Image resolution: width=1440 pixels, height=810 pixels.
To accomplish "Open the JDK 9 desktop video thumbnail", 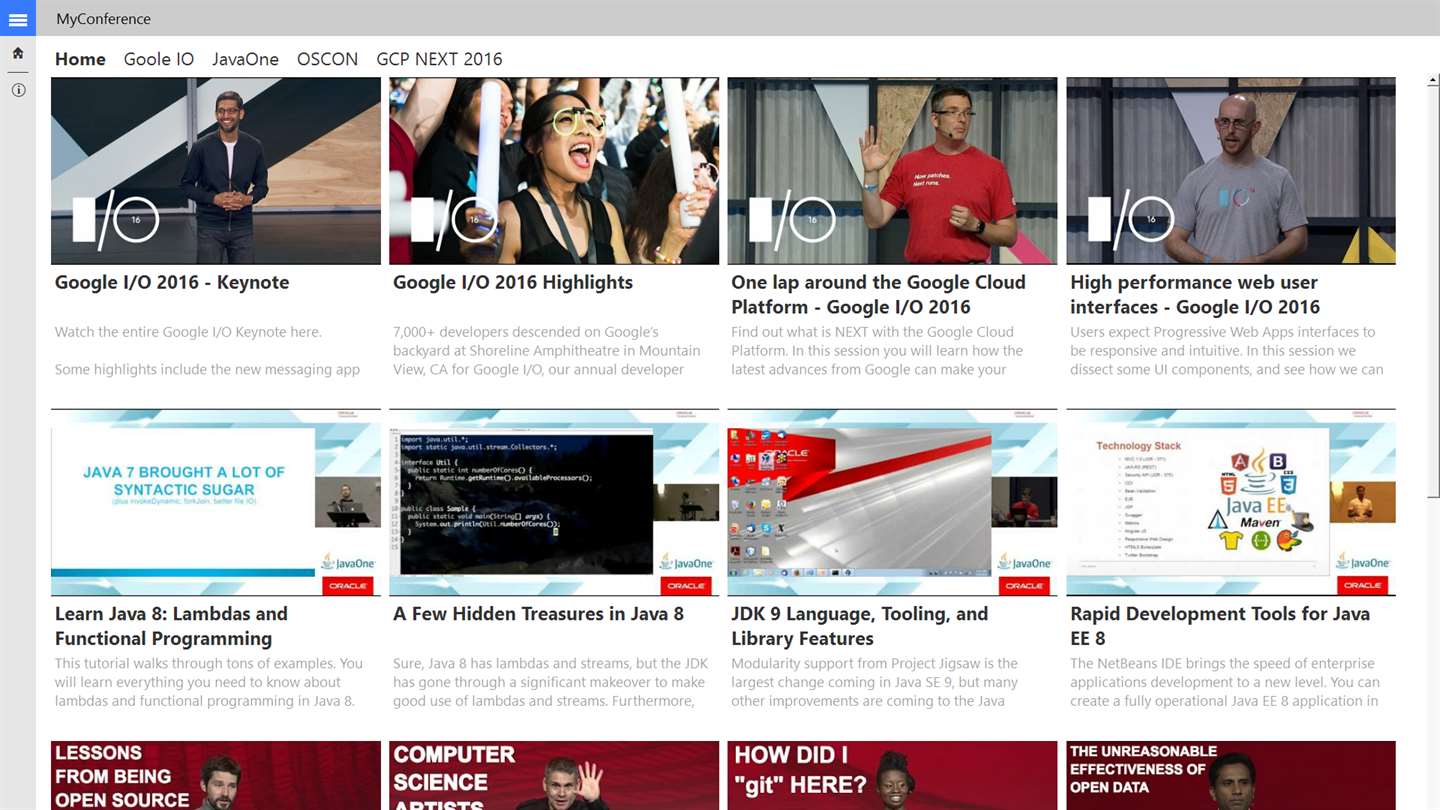I will pos(892,502).
